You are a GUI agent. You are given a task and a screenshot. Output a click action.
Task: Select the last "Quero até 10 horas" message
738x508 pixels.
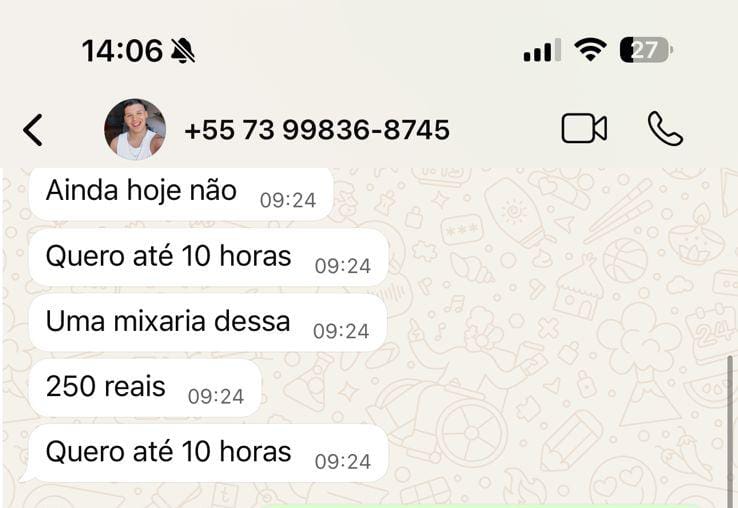[x=209, y=453]
